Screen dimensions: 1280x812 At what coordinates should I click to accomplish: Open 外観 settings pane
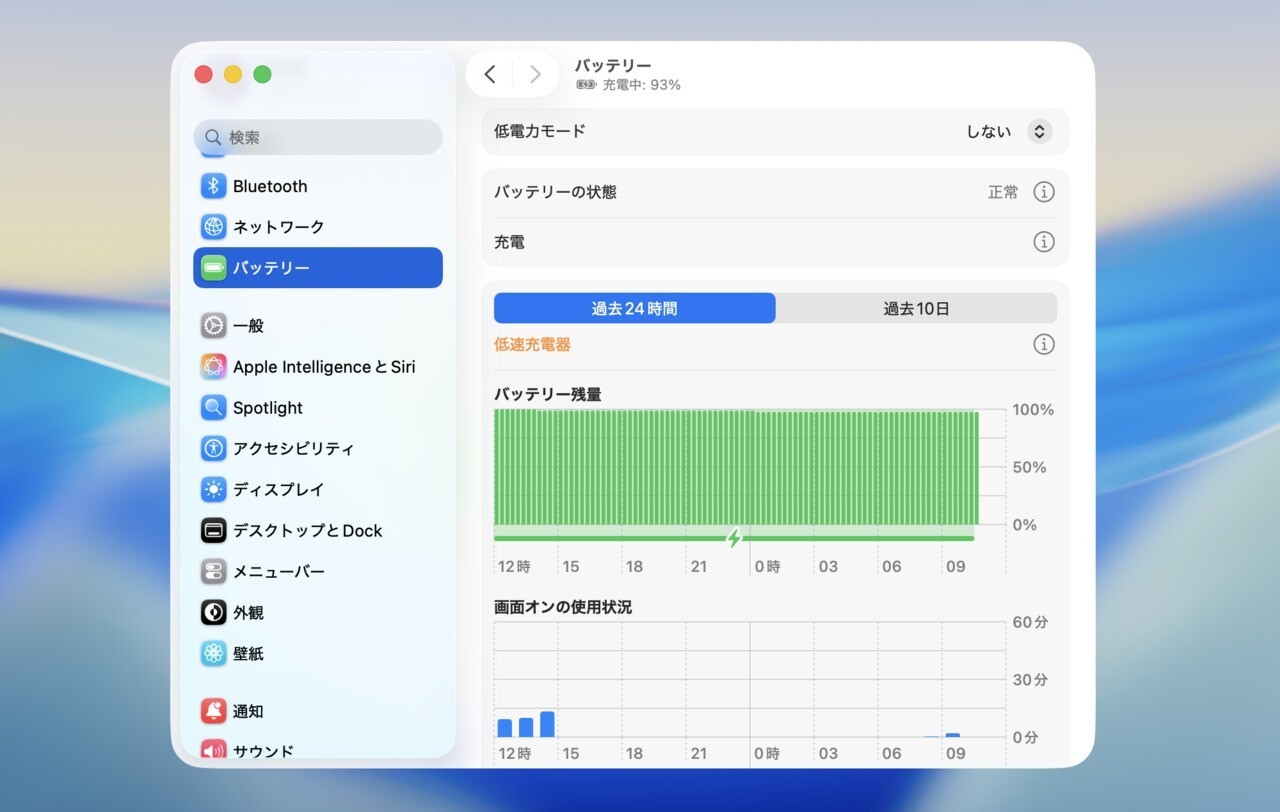coord(318,613)
